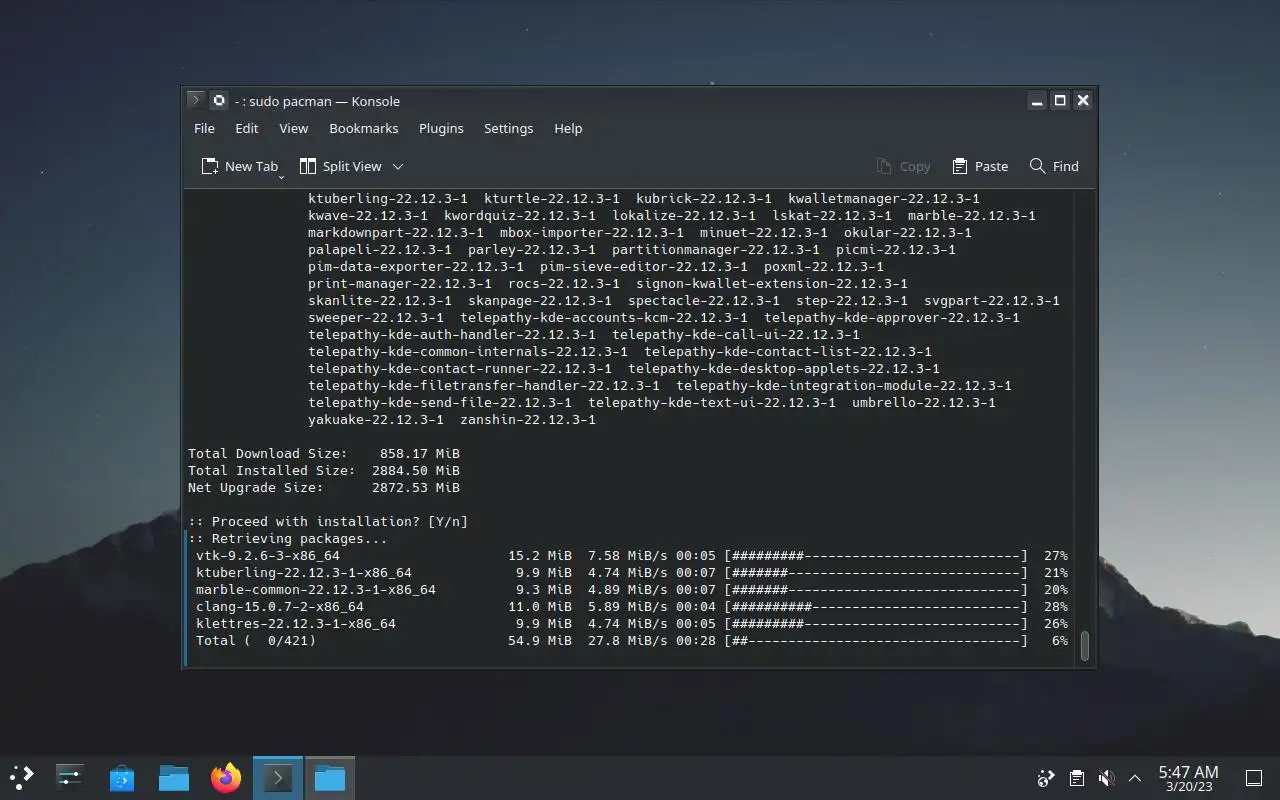Click yakuake-22.12.3-1 in the package list
Viewport: 1280px width, 800px height.
[376, 419]
